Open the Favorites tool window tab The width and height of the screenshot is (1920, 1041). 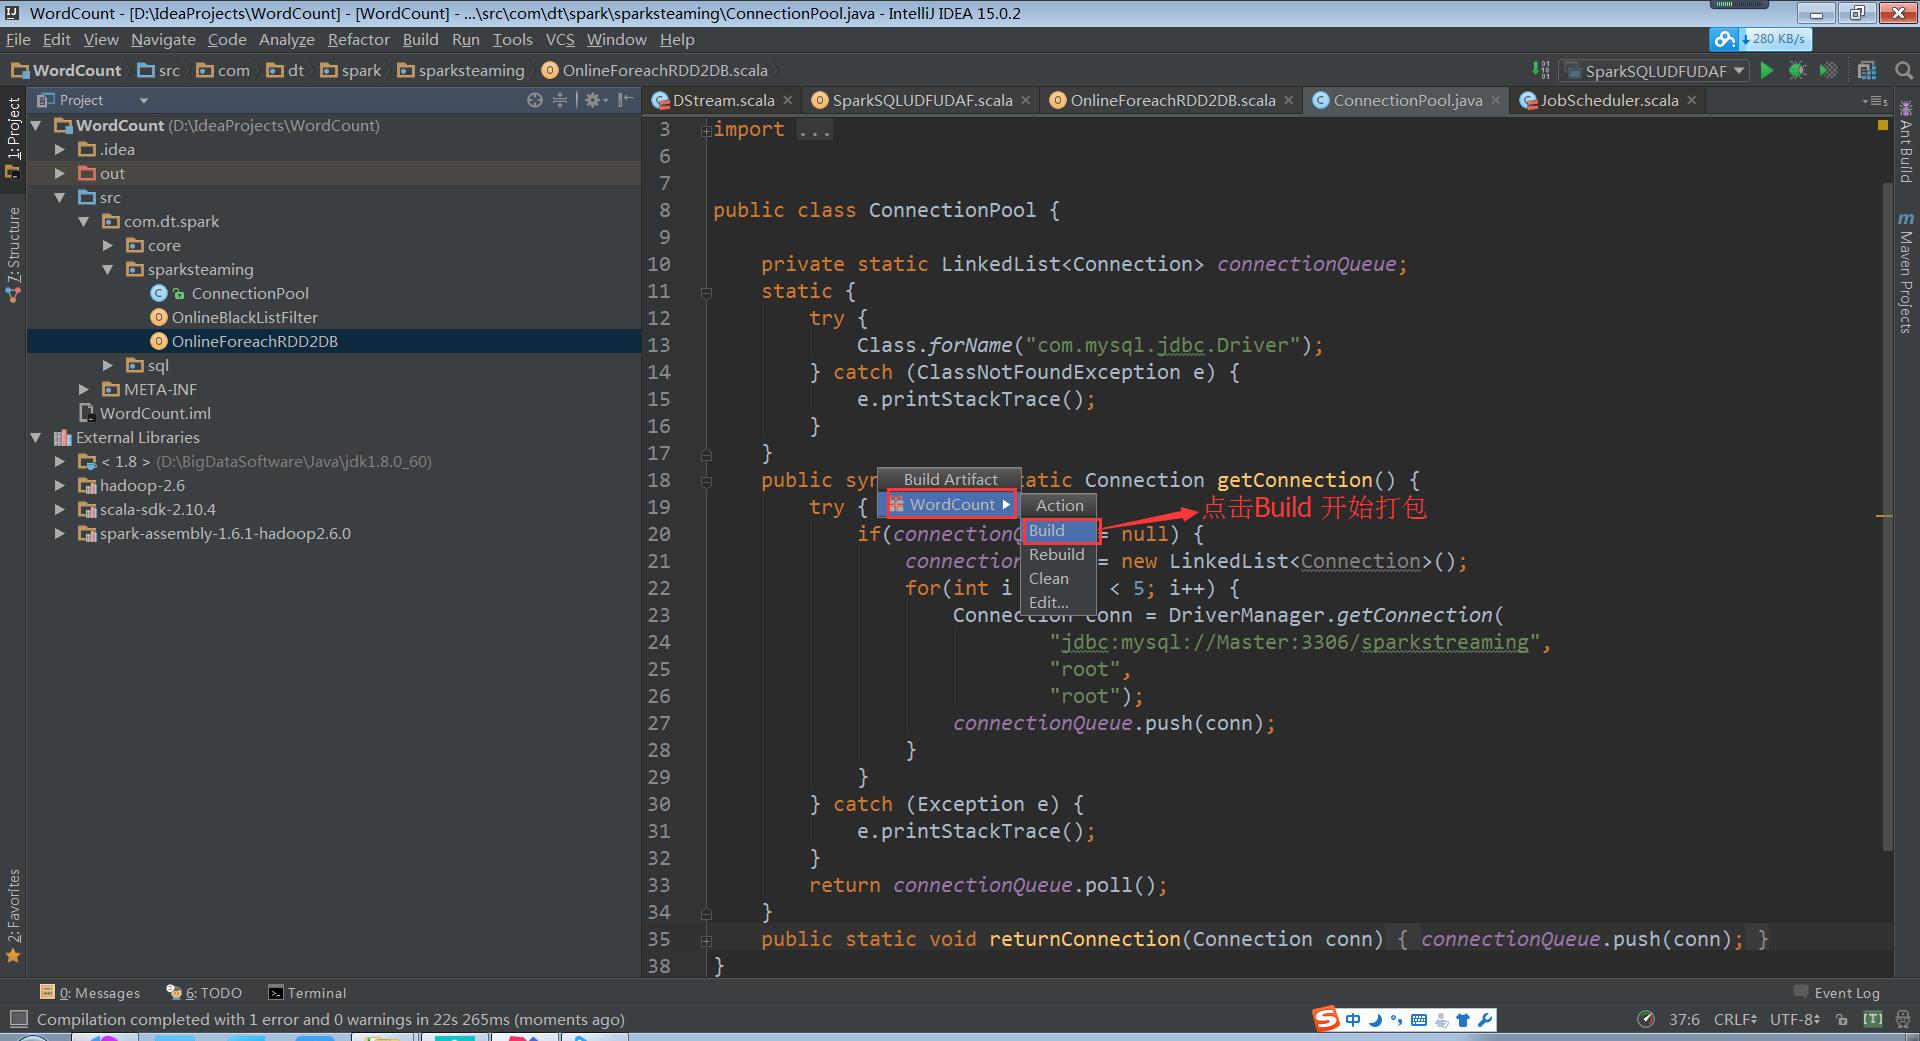click(13, 915)
